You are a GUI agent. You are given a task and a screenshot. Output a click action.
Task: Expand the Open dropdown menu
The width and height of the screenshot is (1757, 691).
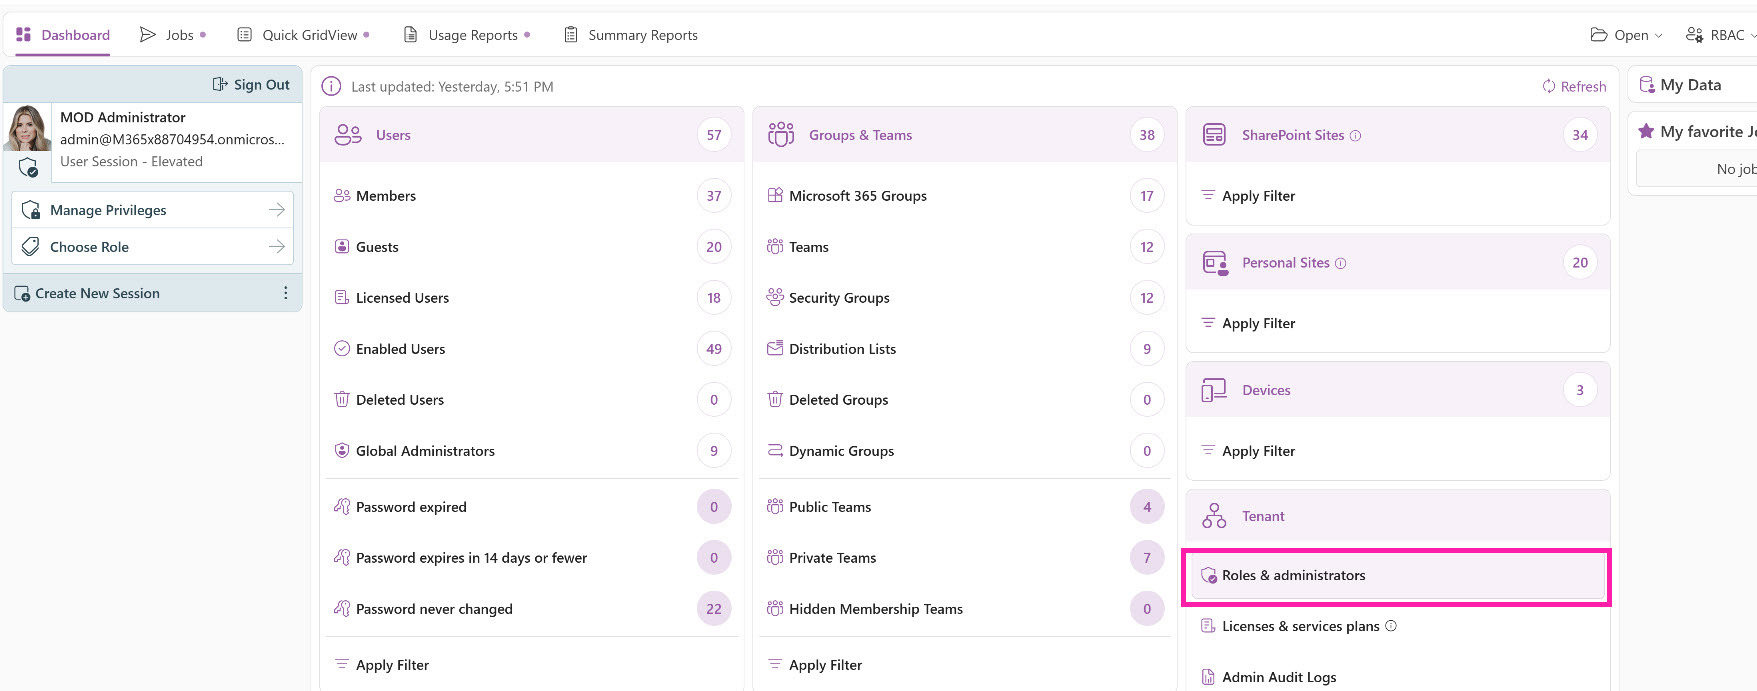click(1626, 35)
